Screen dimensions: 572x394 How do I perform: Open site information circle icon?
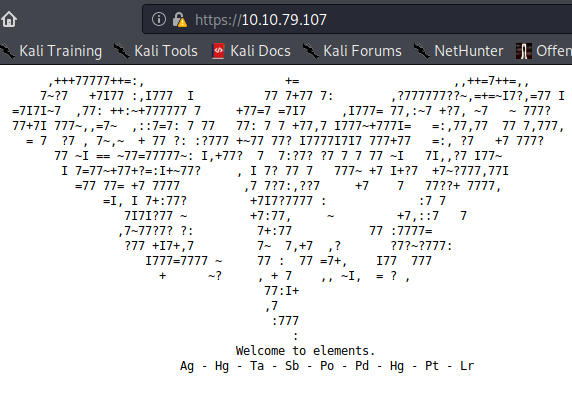[x=159, y=19]
